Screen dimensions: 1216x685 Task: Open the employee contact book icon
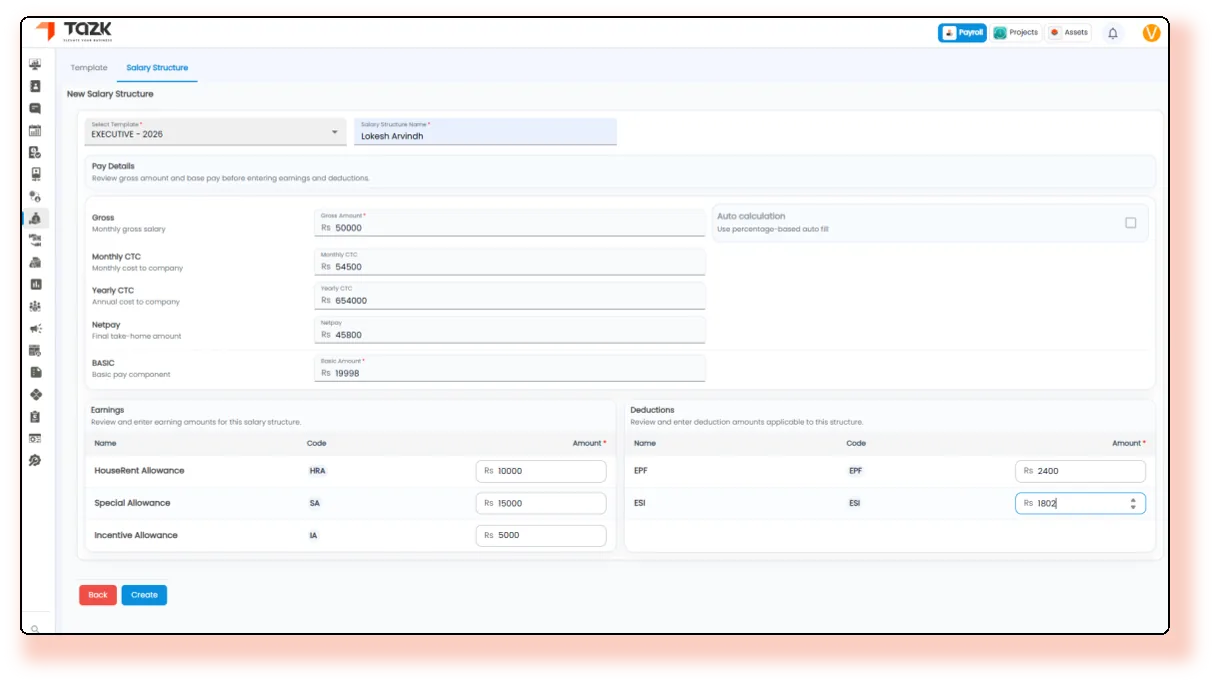tap(35, 86)
